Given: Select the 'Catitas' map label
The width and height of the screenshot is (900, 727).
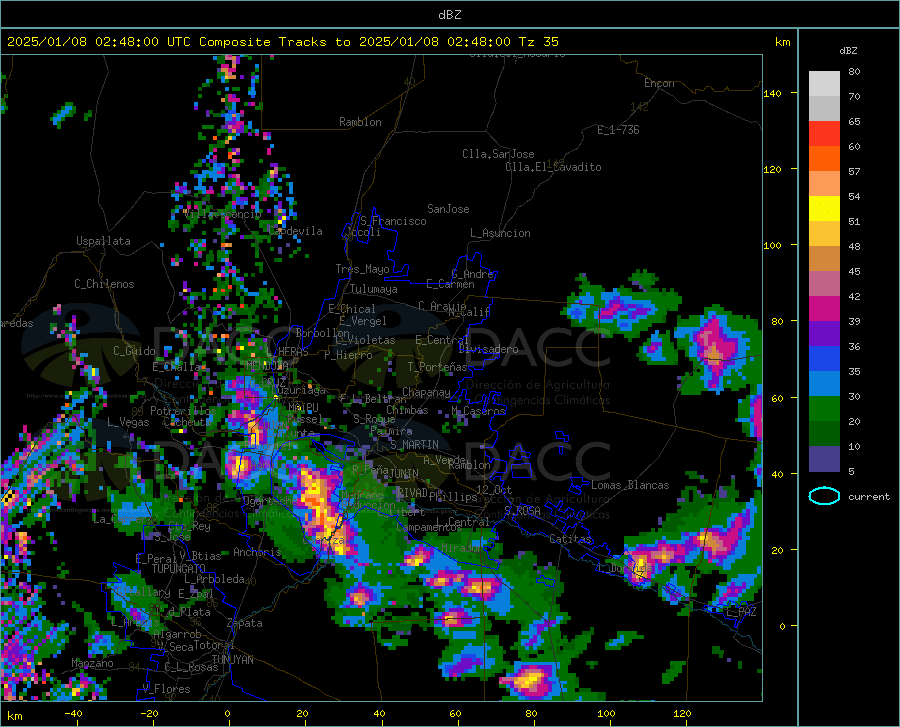Looking at the screenshot, I should click(570, 539).
